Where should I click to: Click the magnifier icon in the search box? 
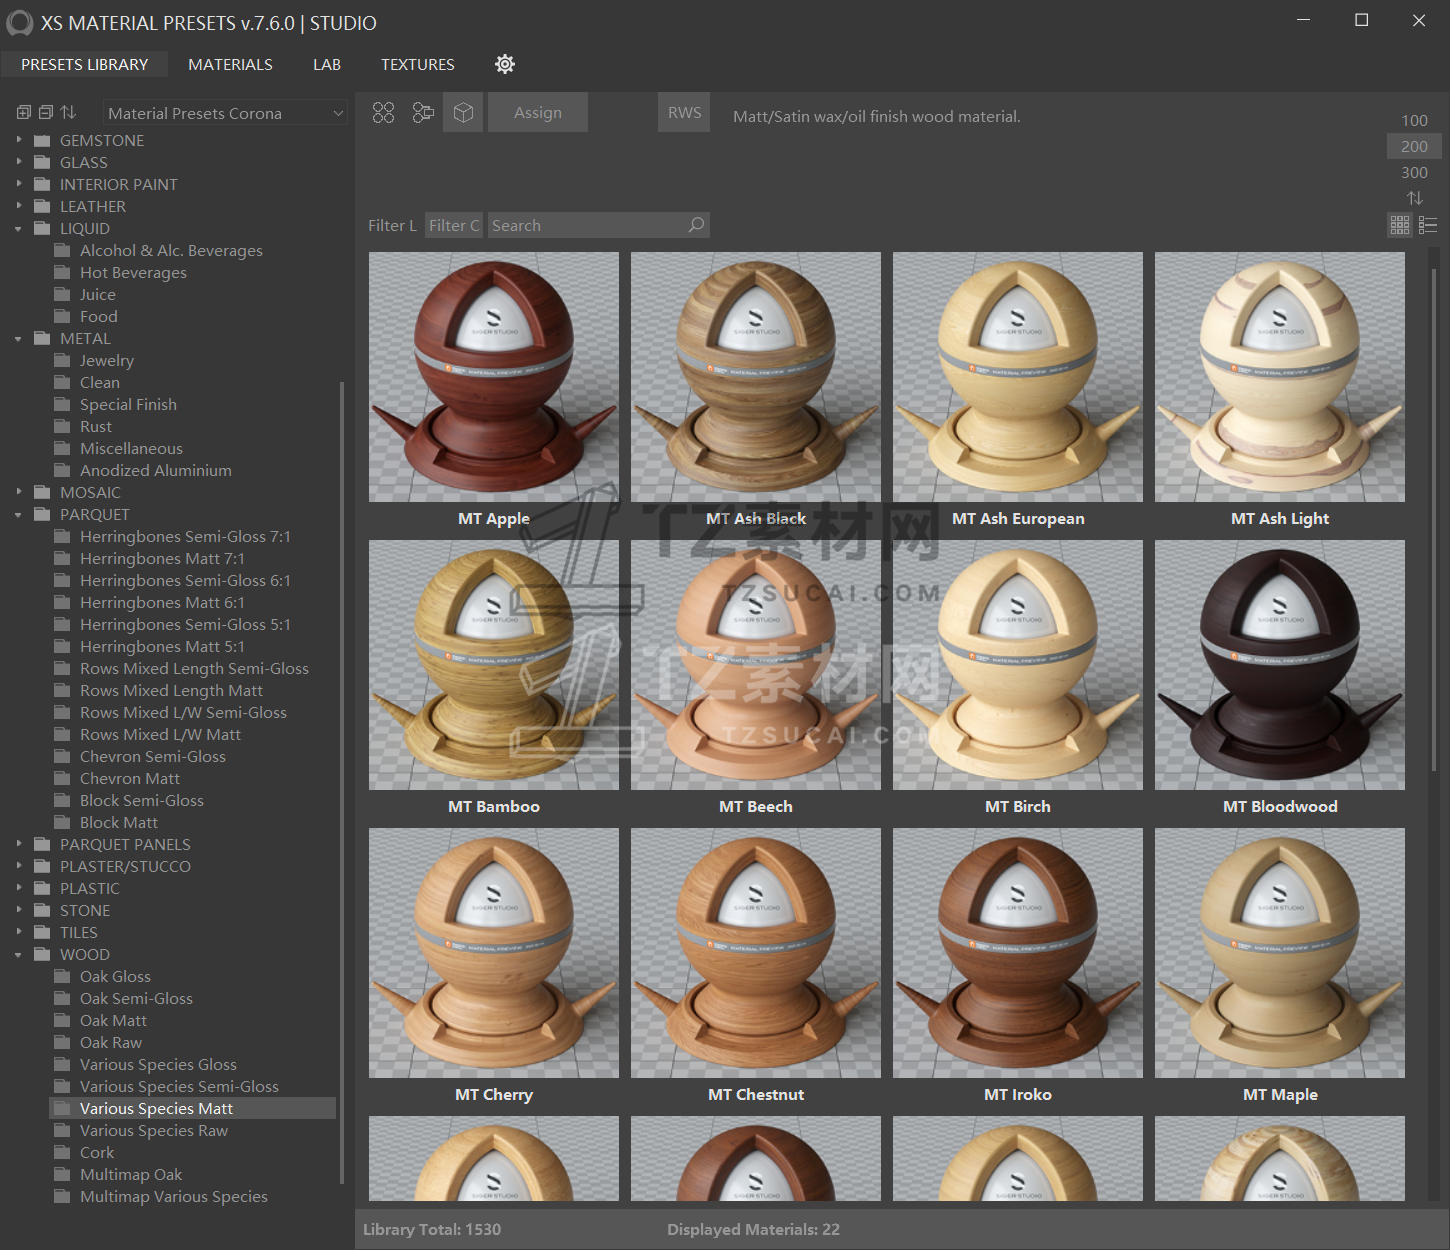pos(696,225)
